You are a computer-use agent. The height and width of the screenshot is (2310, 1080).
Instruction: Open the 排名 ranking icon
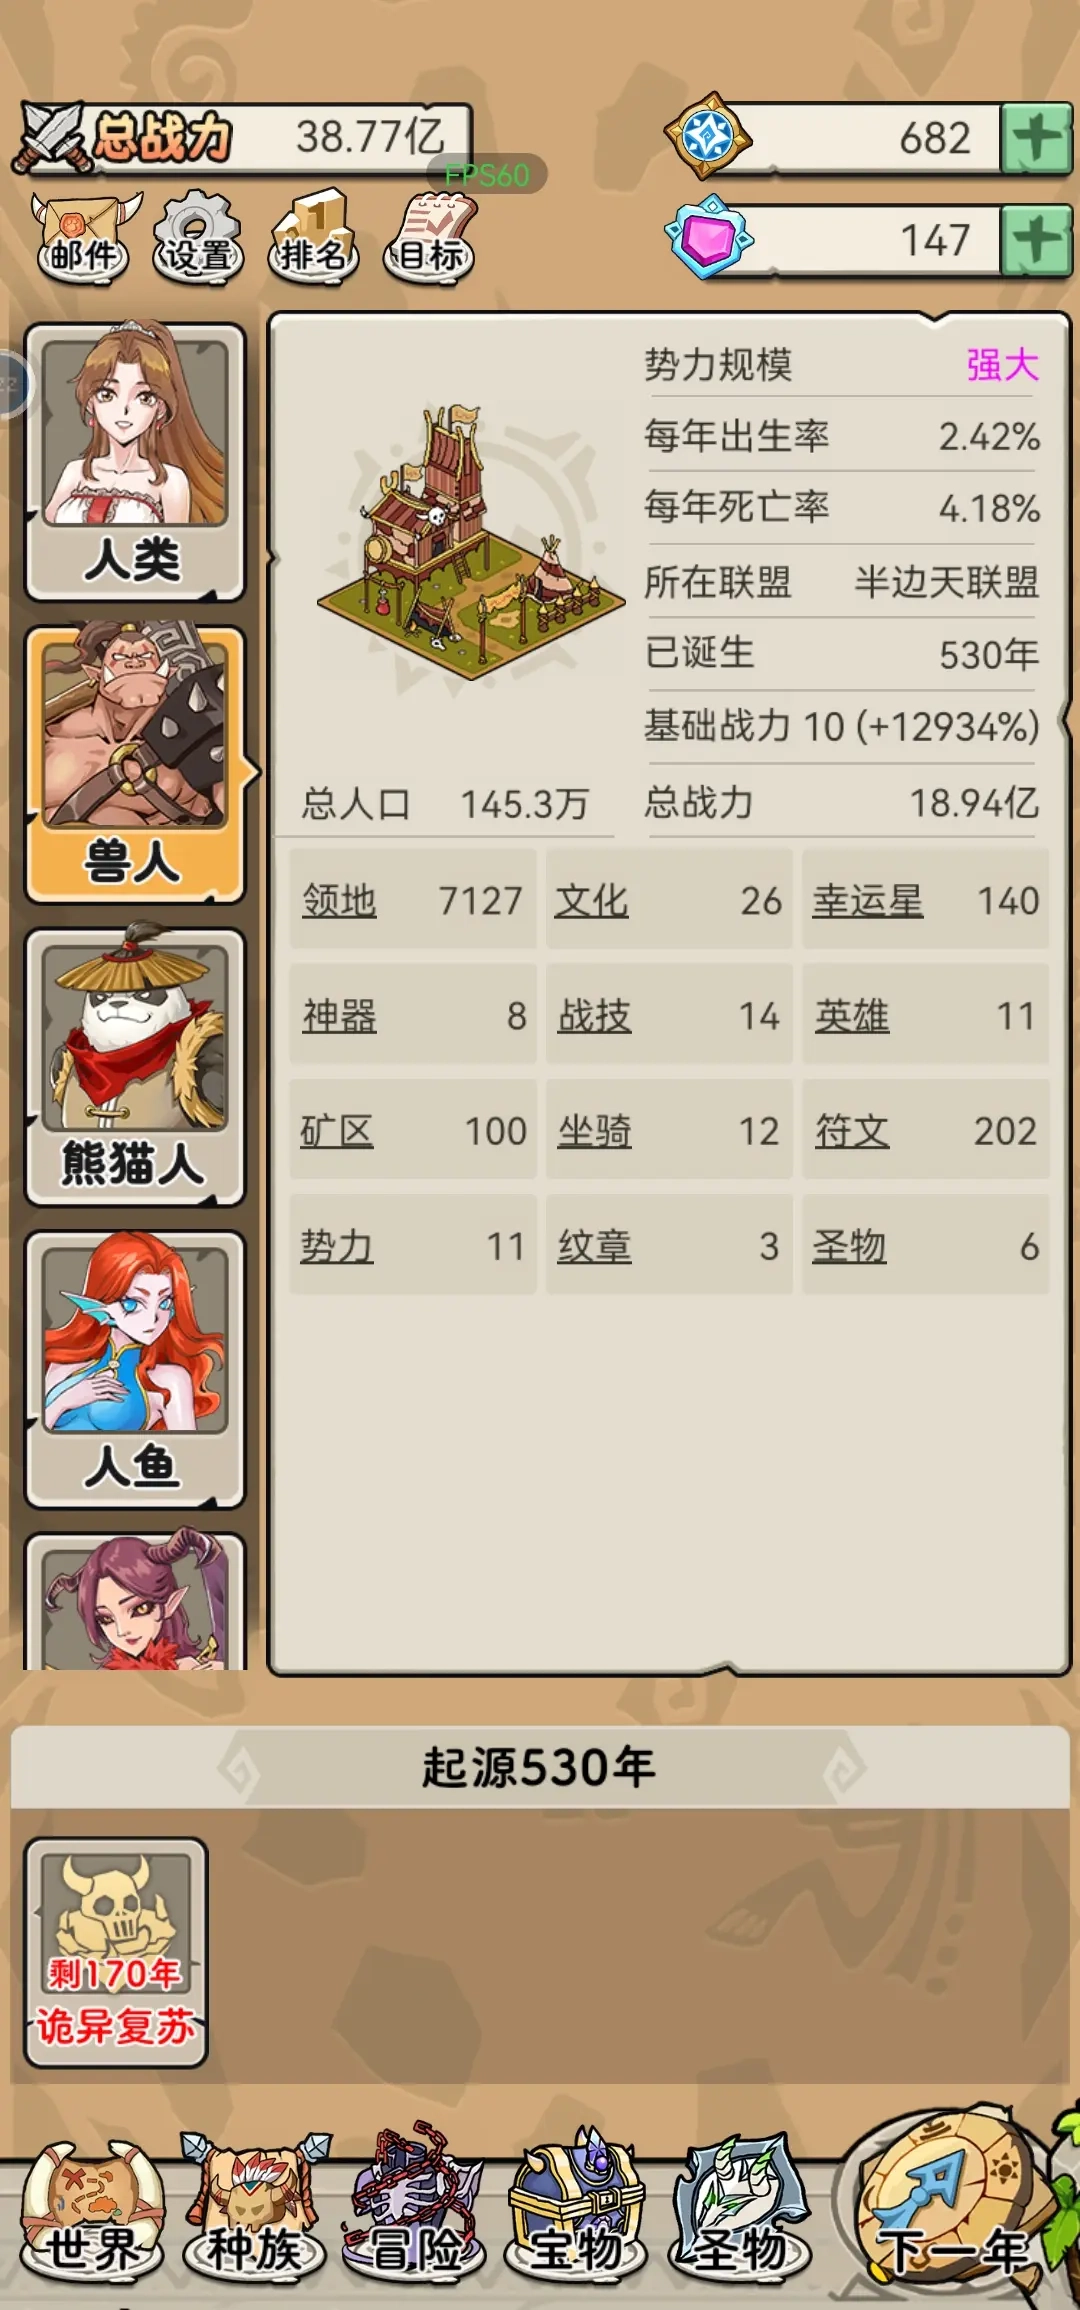313,237
